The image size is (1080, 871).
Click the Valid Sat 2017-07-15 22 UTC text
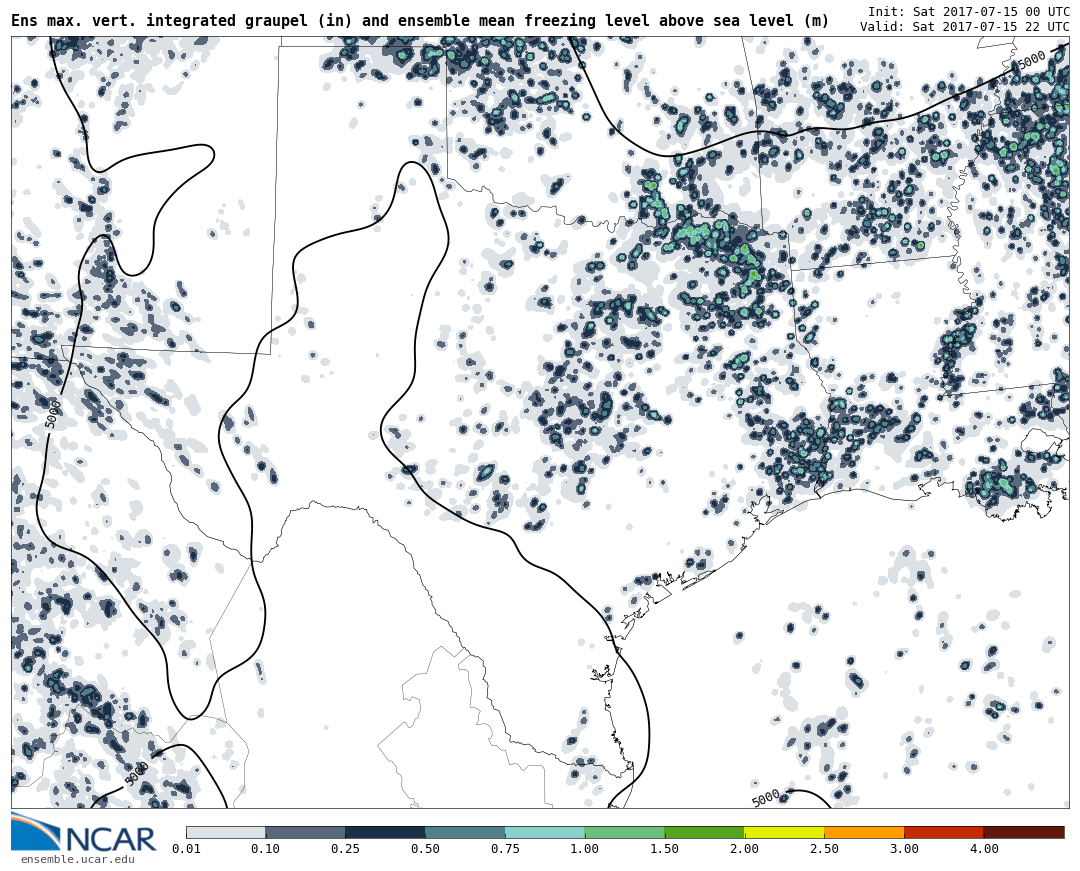(965, 26)
